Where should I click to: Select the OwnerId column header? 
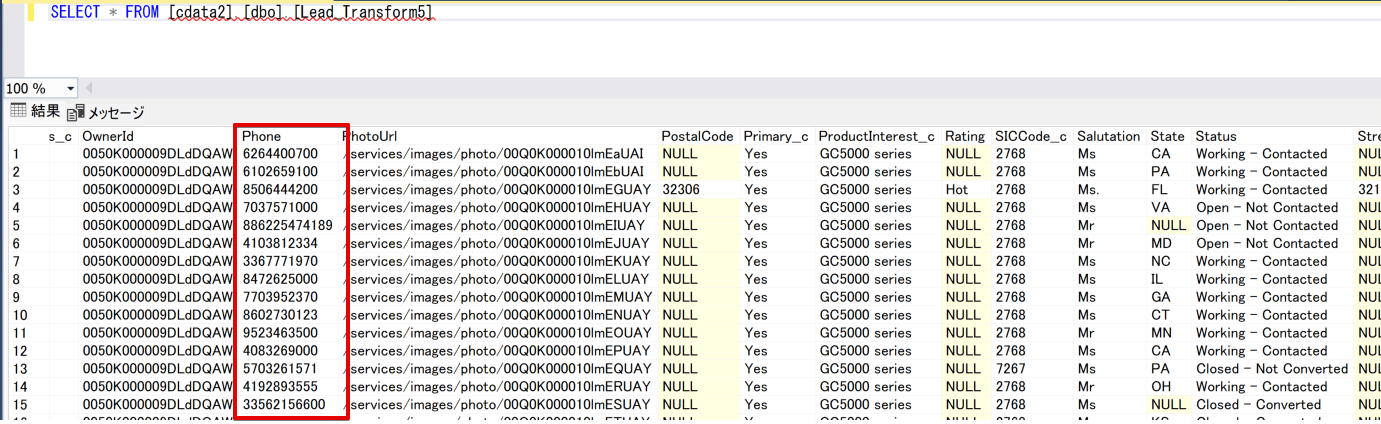108,136
